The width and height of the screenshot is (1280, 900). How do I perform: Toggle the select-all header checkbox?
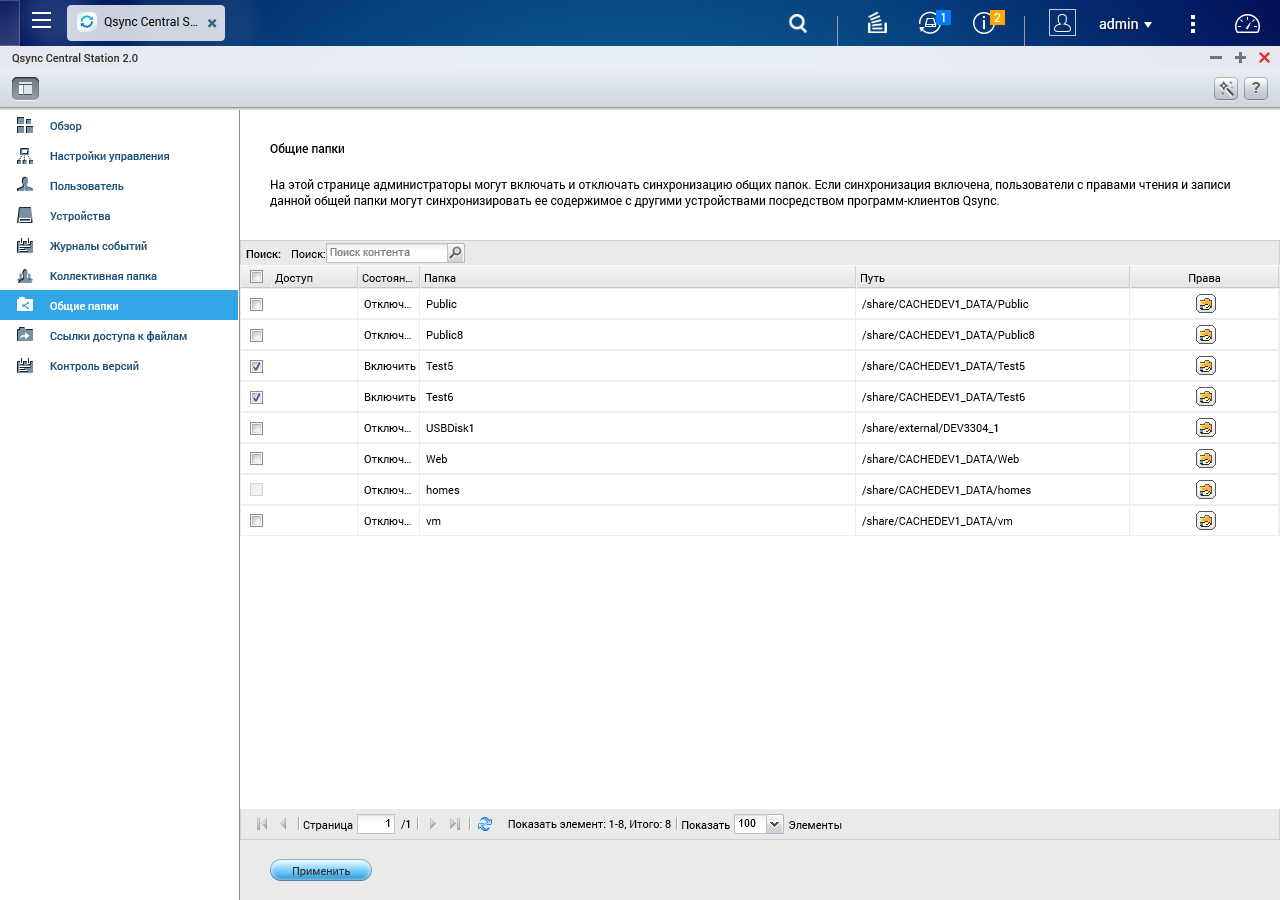coord(256,277)
